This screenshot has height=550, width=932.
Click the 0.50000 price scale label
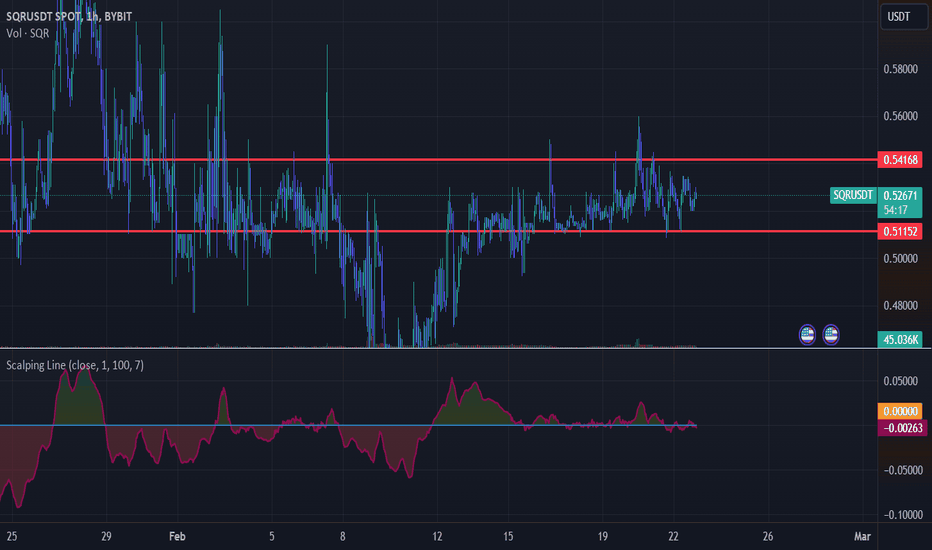click(900, 258)
